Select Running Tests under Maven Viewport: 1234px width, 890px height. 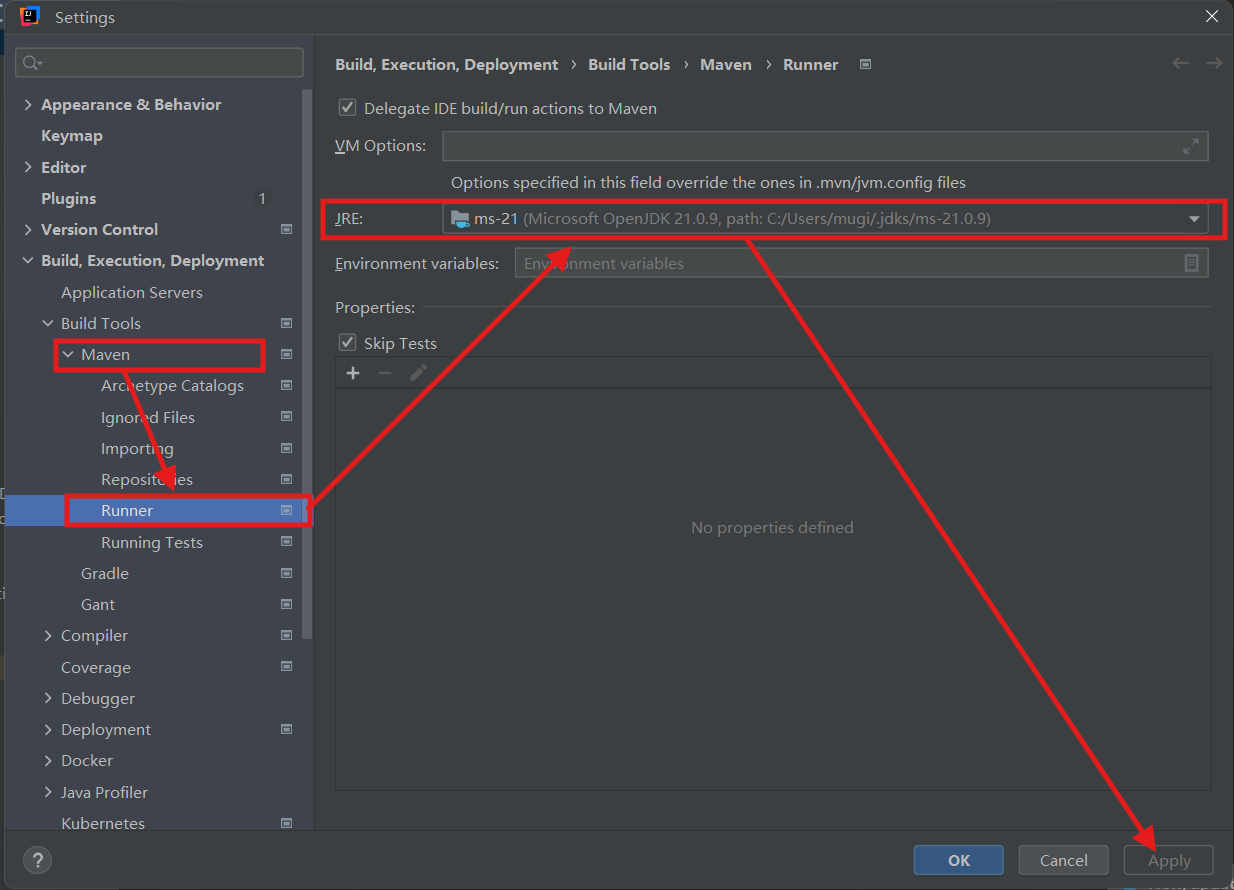coord(152,542)
